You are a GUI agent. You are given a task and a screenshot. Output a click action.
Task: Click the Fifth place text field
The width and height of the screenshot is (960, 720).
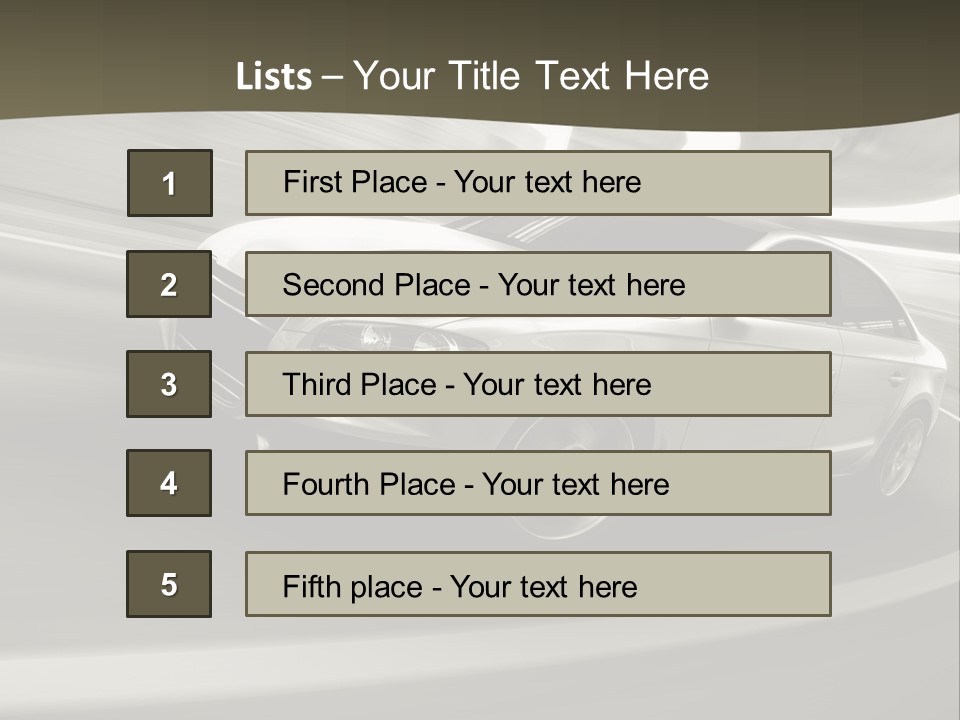538,584
